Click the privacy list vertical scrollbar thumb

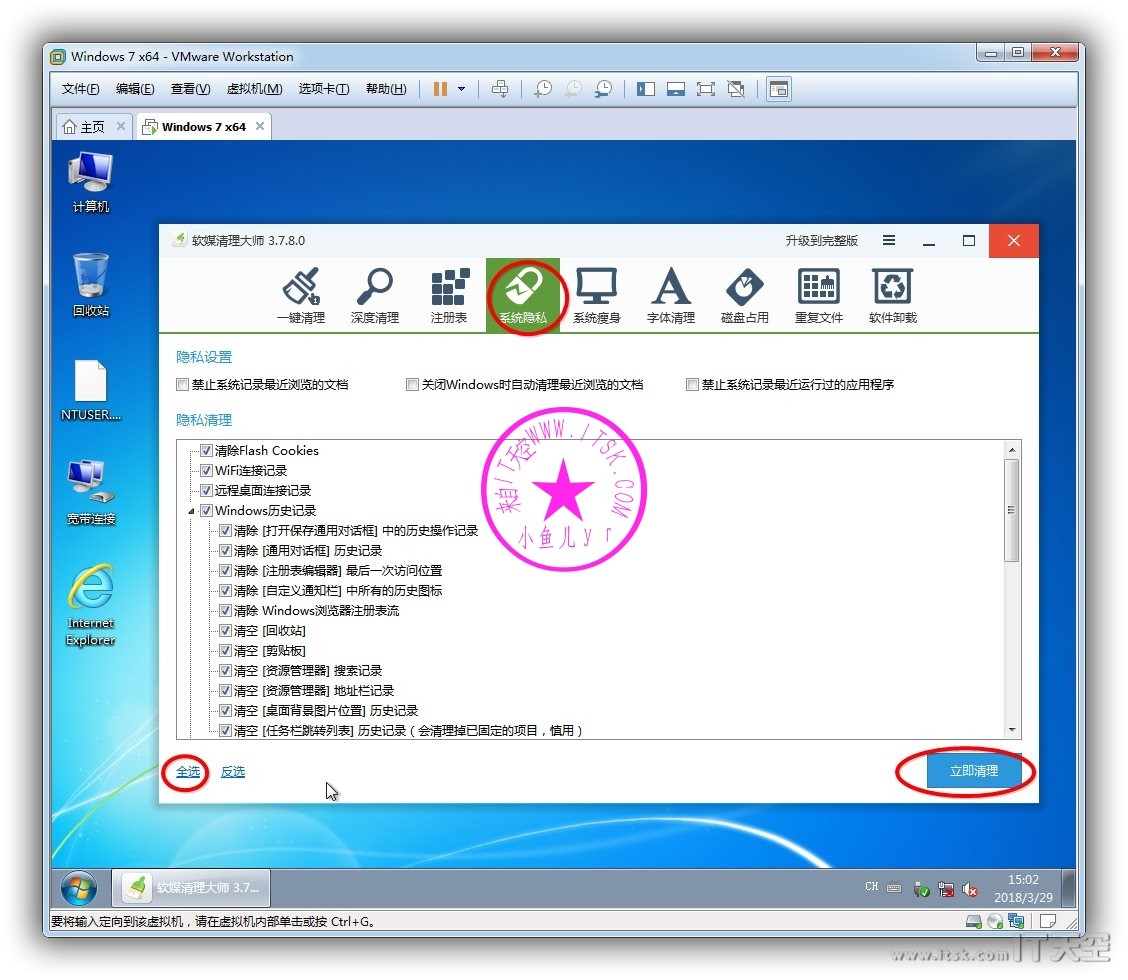(x=1012, y=510)
